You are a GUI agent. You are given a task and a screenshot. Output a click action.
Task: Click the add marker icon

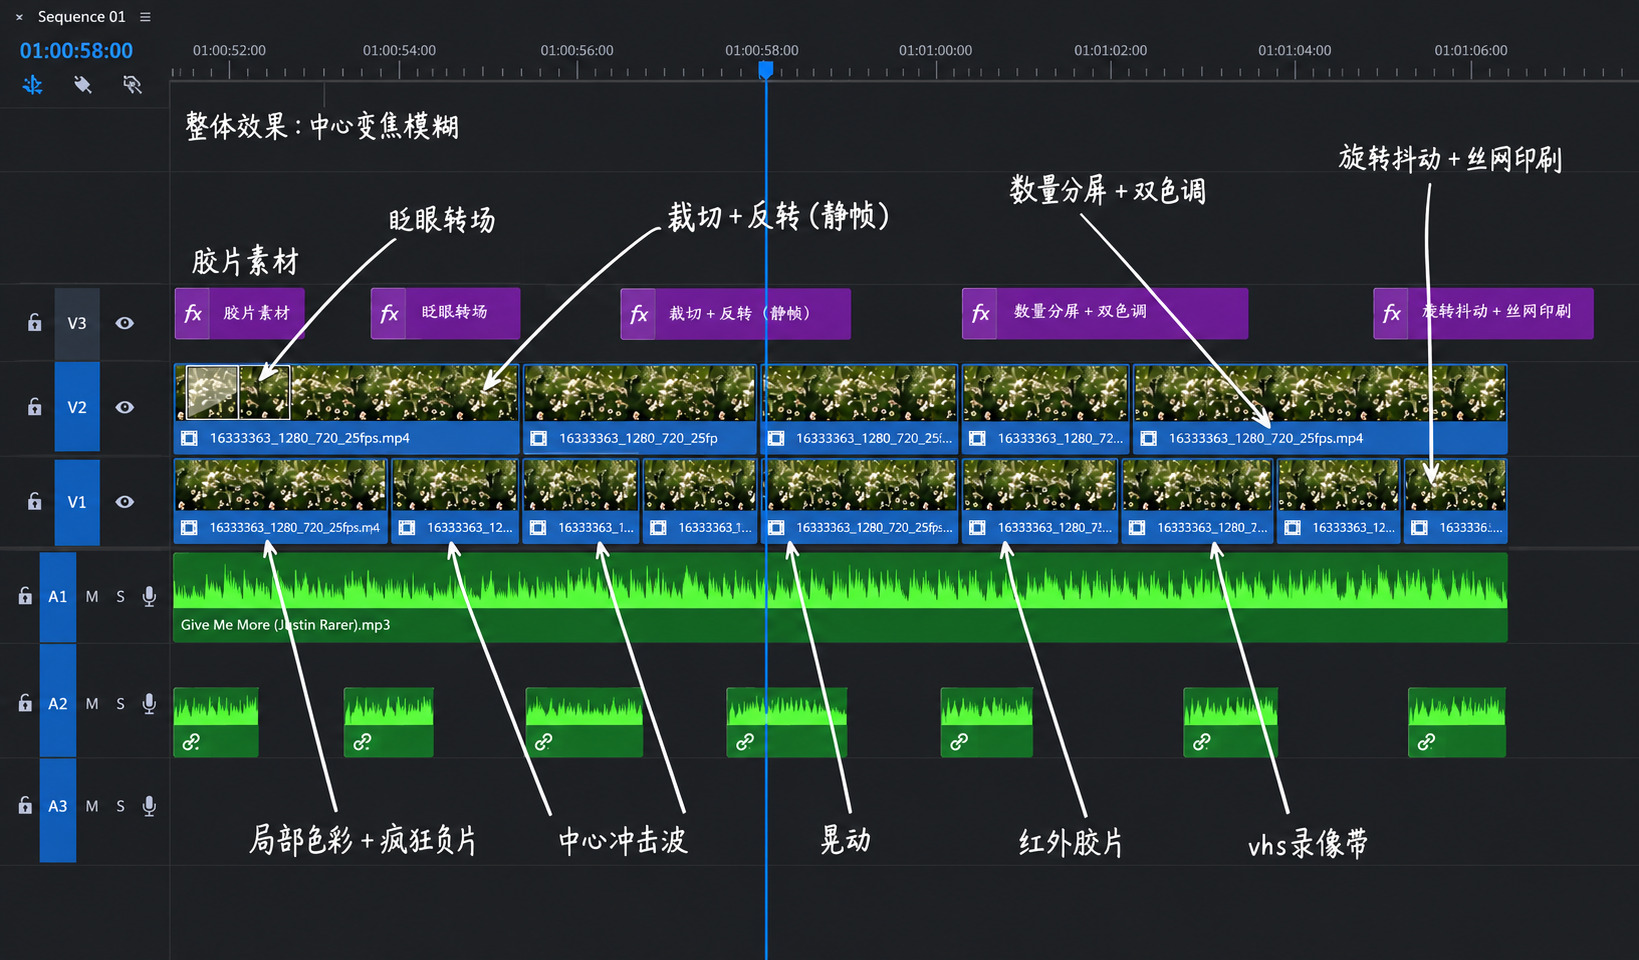(x=83, y=85)
